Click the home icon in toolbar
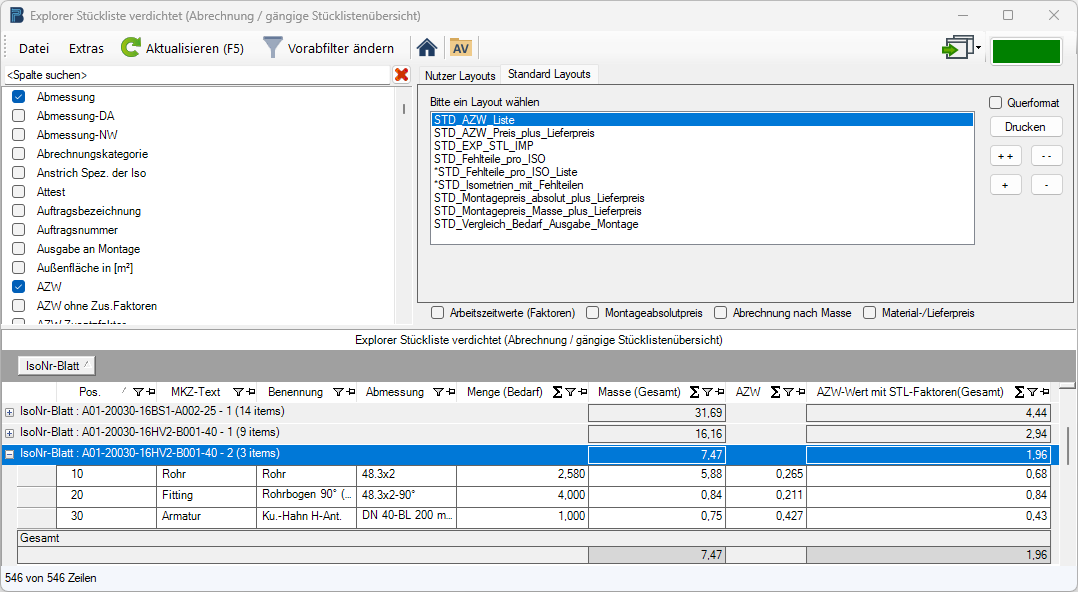1078x592 pixels. pyautogui.click(x=427, y=48)
